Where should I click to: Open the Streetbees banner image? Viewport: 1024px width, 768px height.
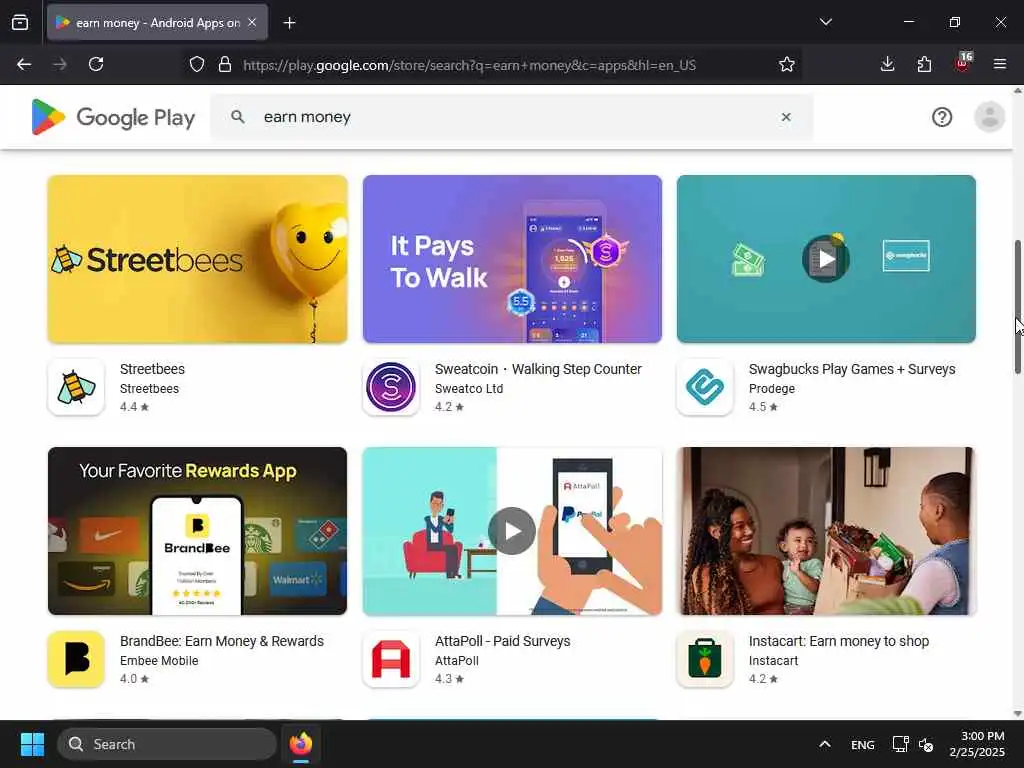pyautogui.click(x=197, y=259)
